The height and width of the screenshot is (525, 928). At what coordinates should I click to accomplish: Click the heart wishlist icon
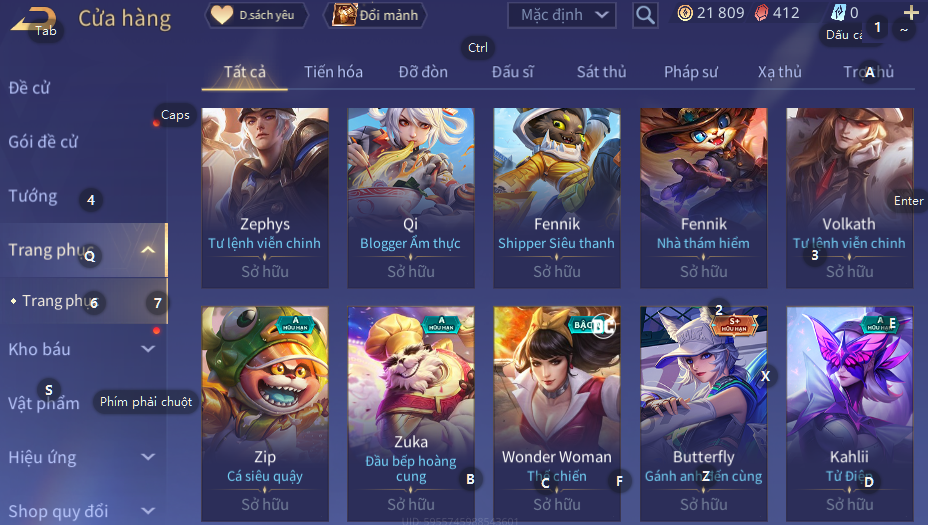coord(222,15)
